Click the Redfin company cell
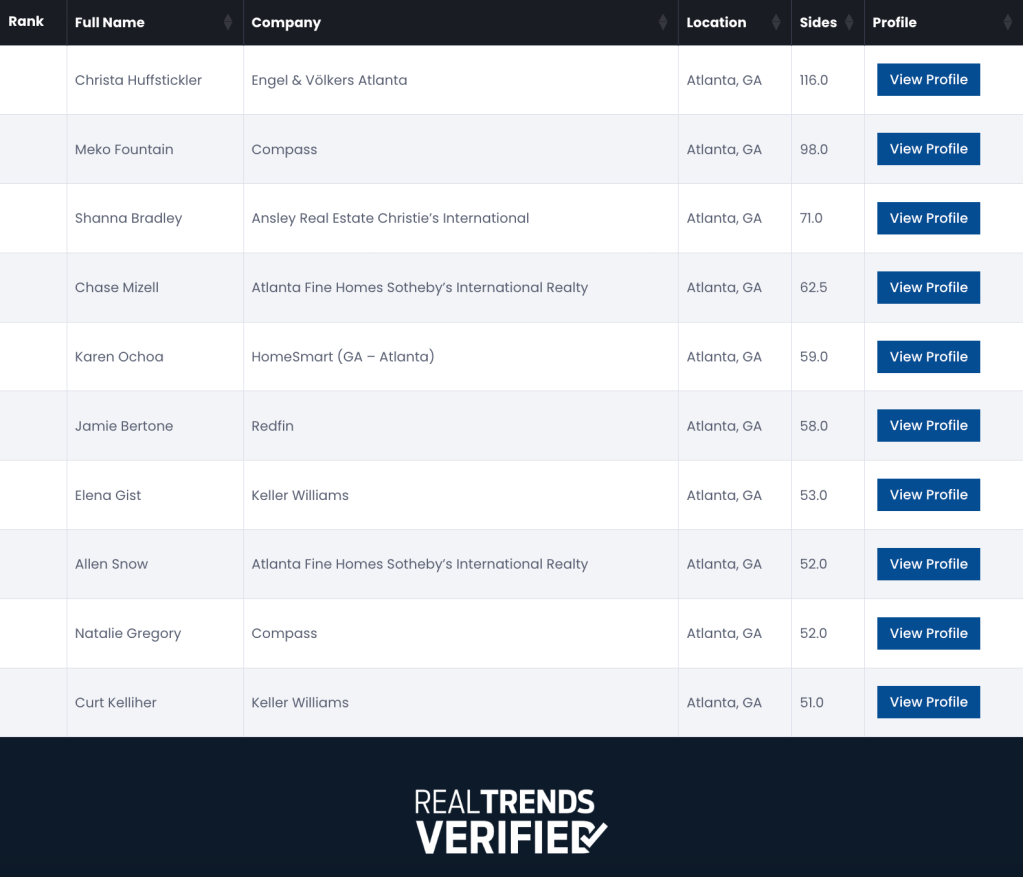Viewport: 1023px width, 877px height. (272, 426)
